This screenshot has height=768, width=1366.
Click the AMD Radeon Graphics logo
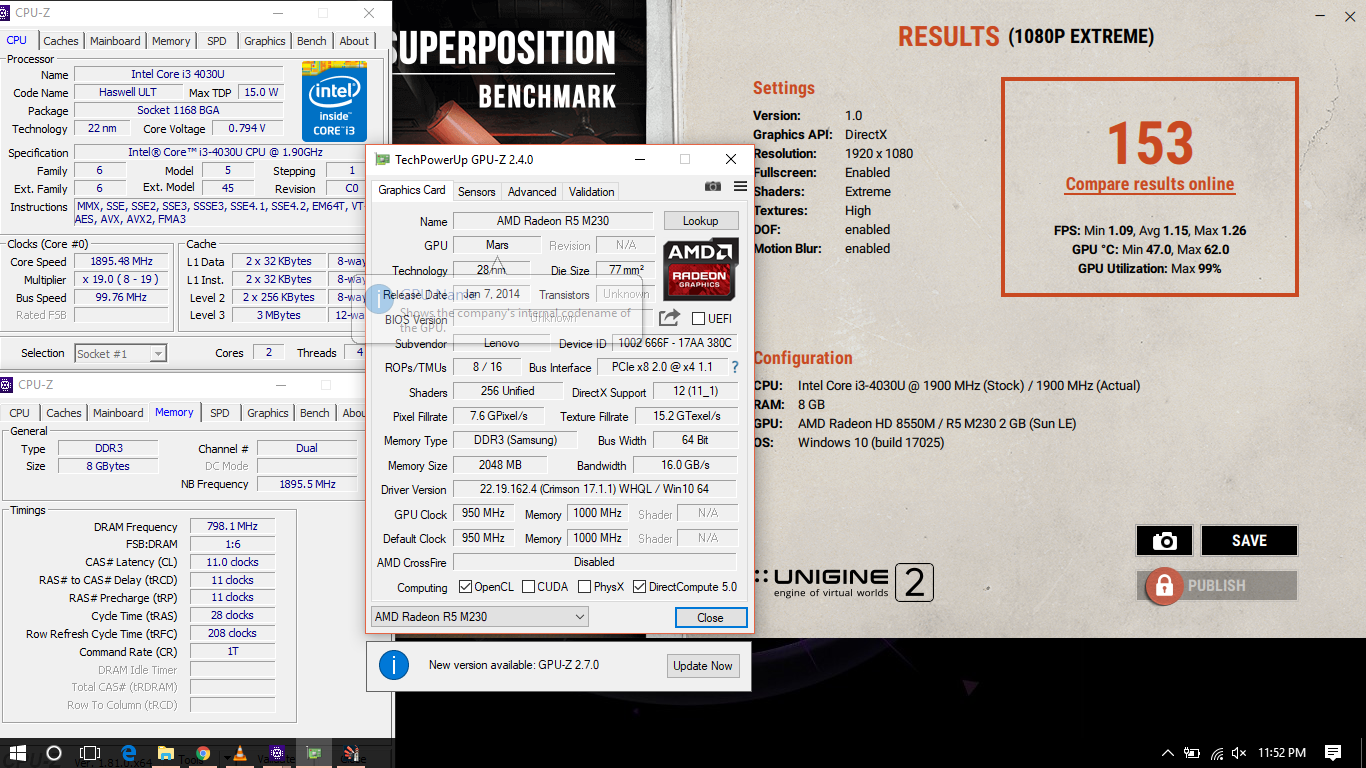(x=701, y=269)
